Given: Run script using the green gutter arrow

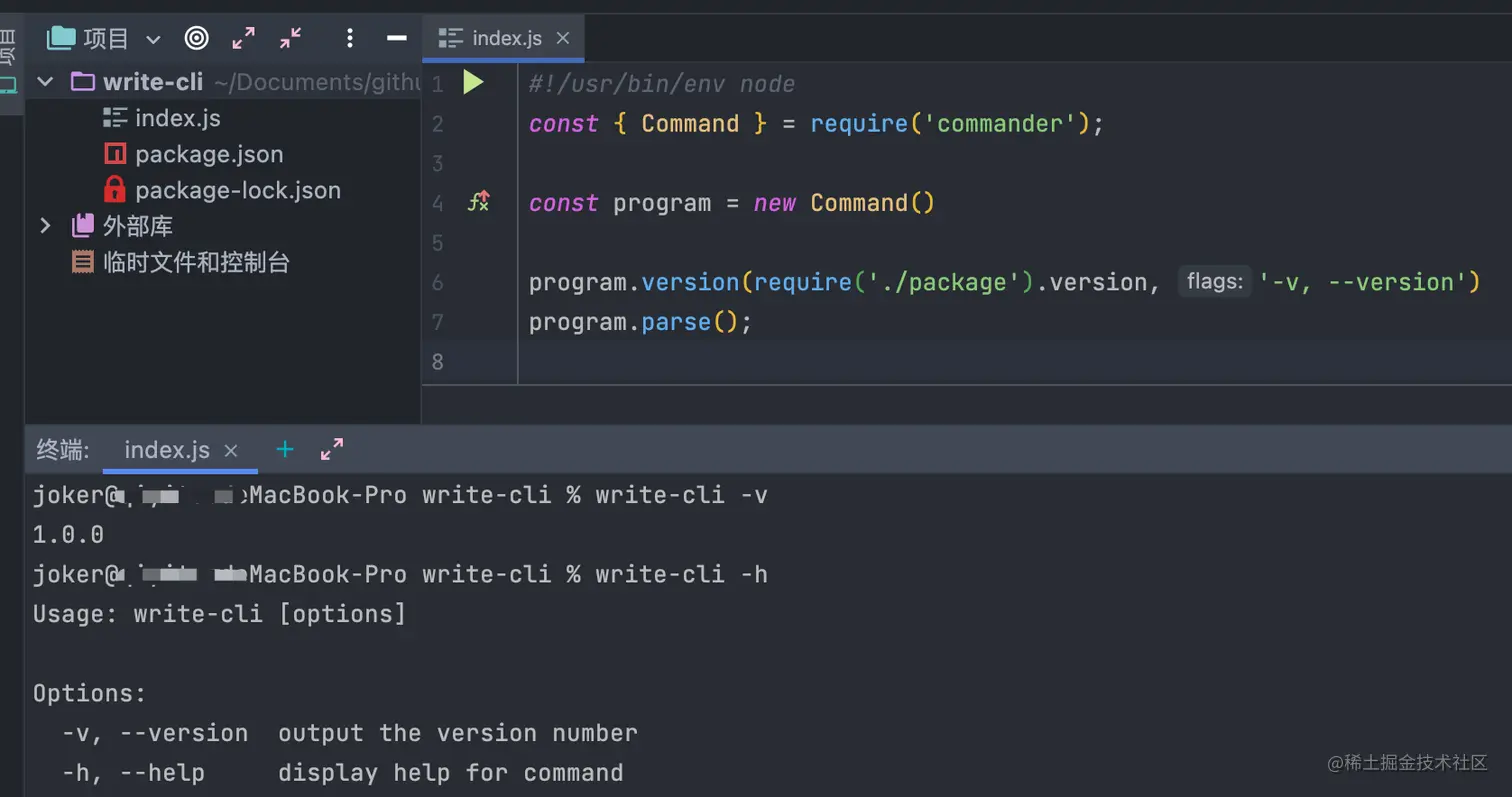Looking at the screenshot, I should coord(473,83).
